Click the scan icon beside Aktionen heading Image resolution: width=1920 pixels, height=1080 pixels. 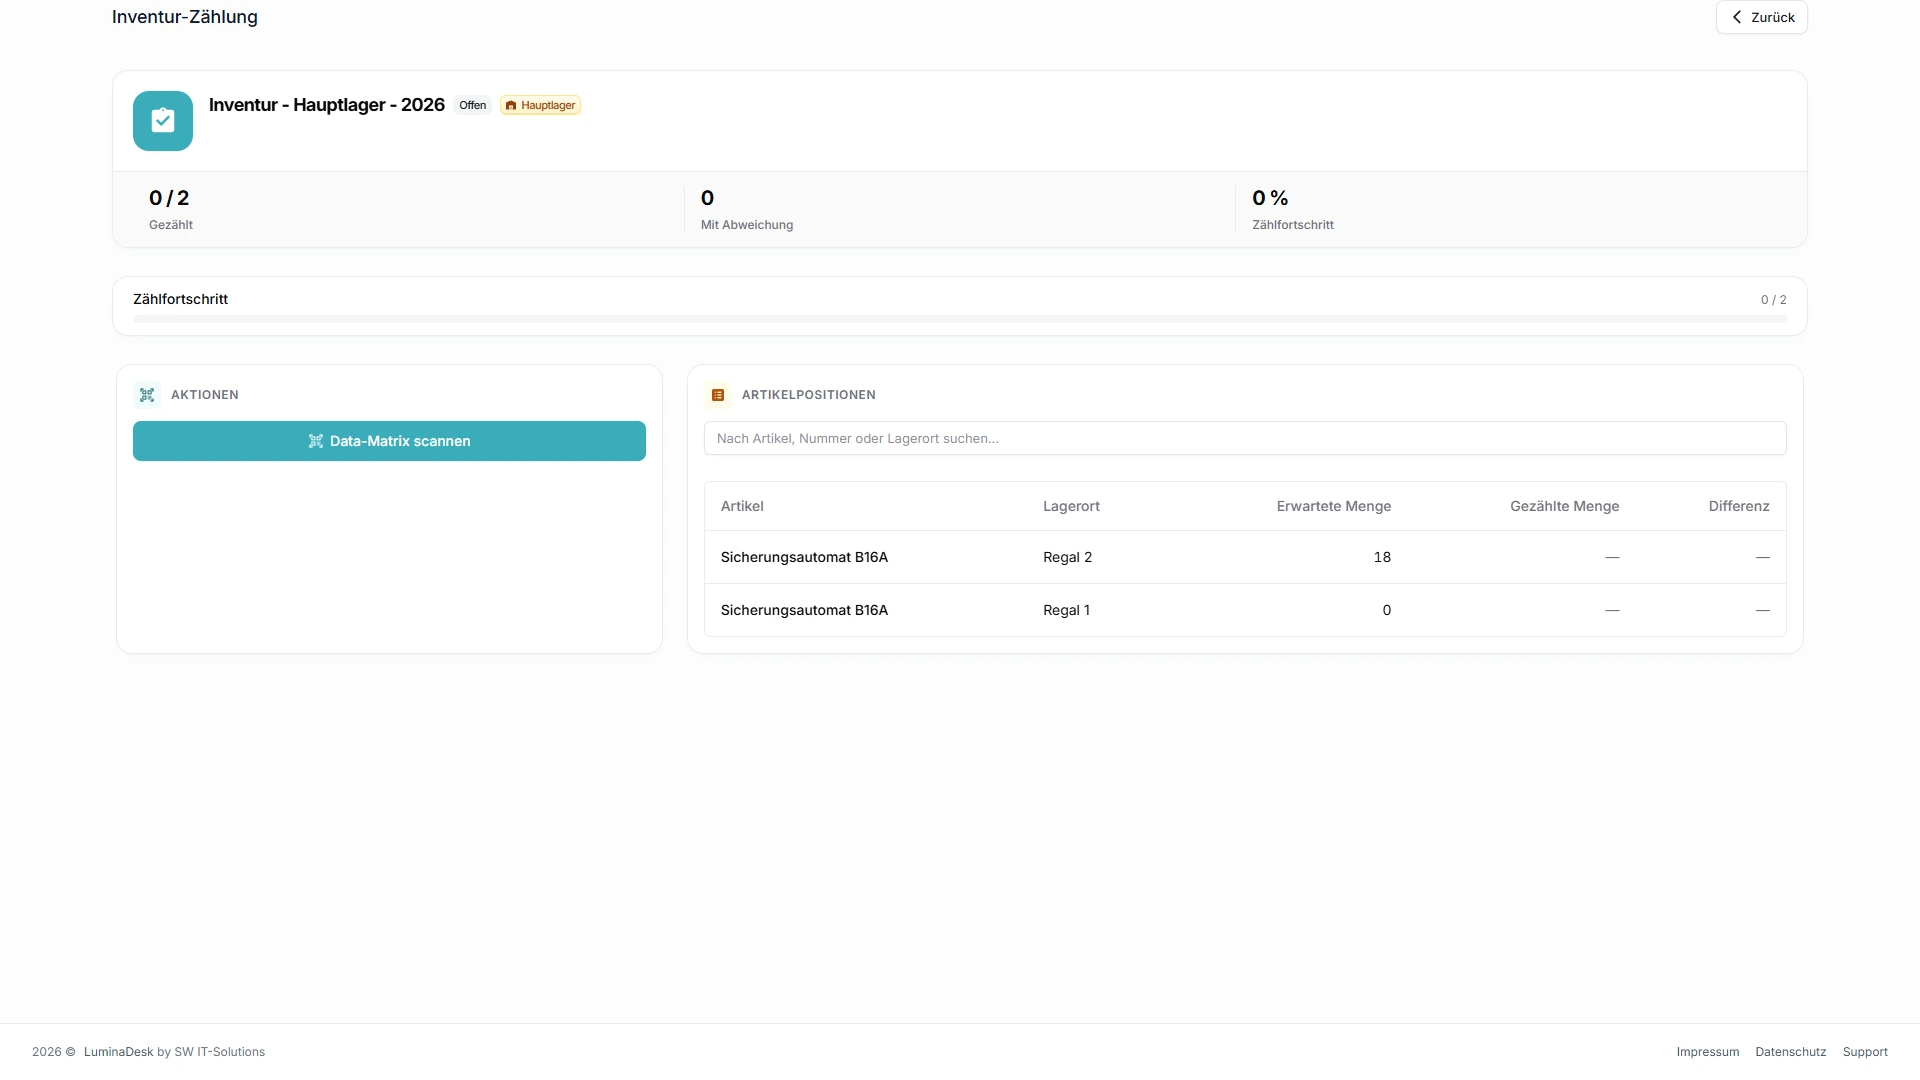pyautogui.click(x=147, y=395)
